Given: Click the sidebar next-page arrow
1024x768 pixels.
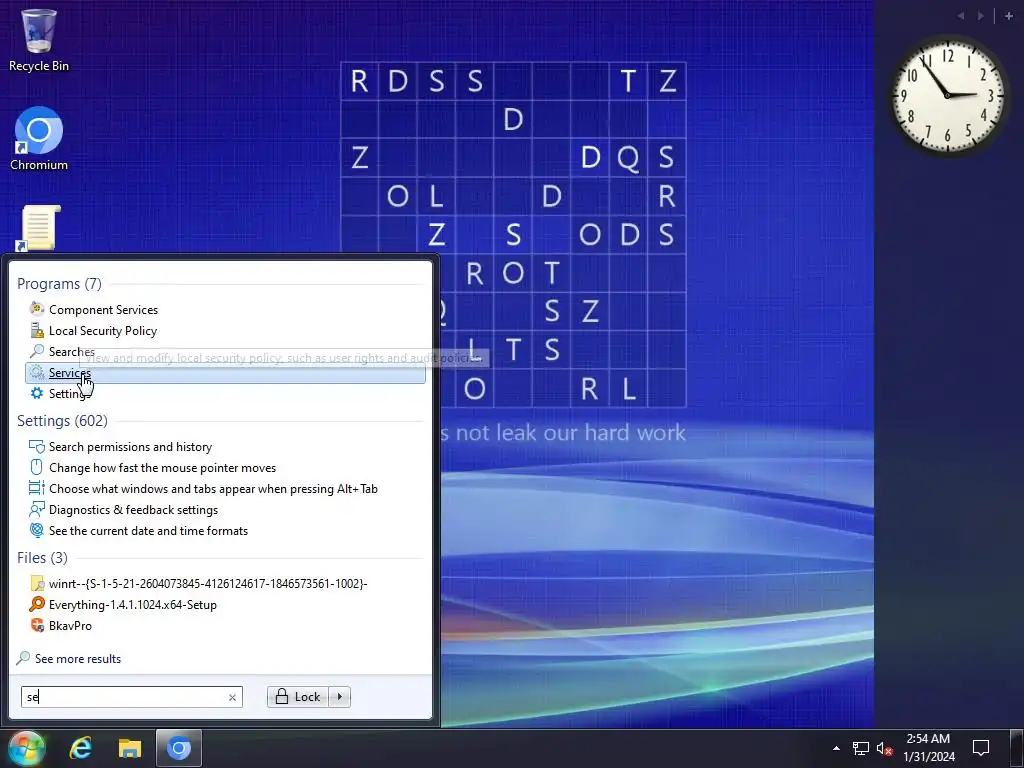Looking at the screenshot, I should coord(981,16).
